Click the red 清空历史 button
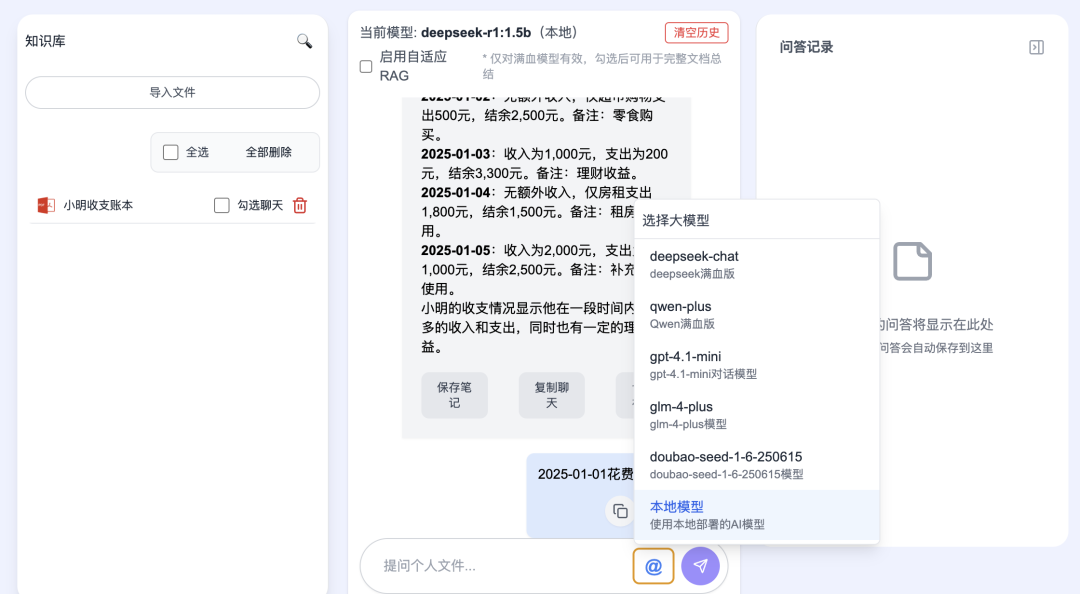 tap(696, 32)
